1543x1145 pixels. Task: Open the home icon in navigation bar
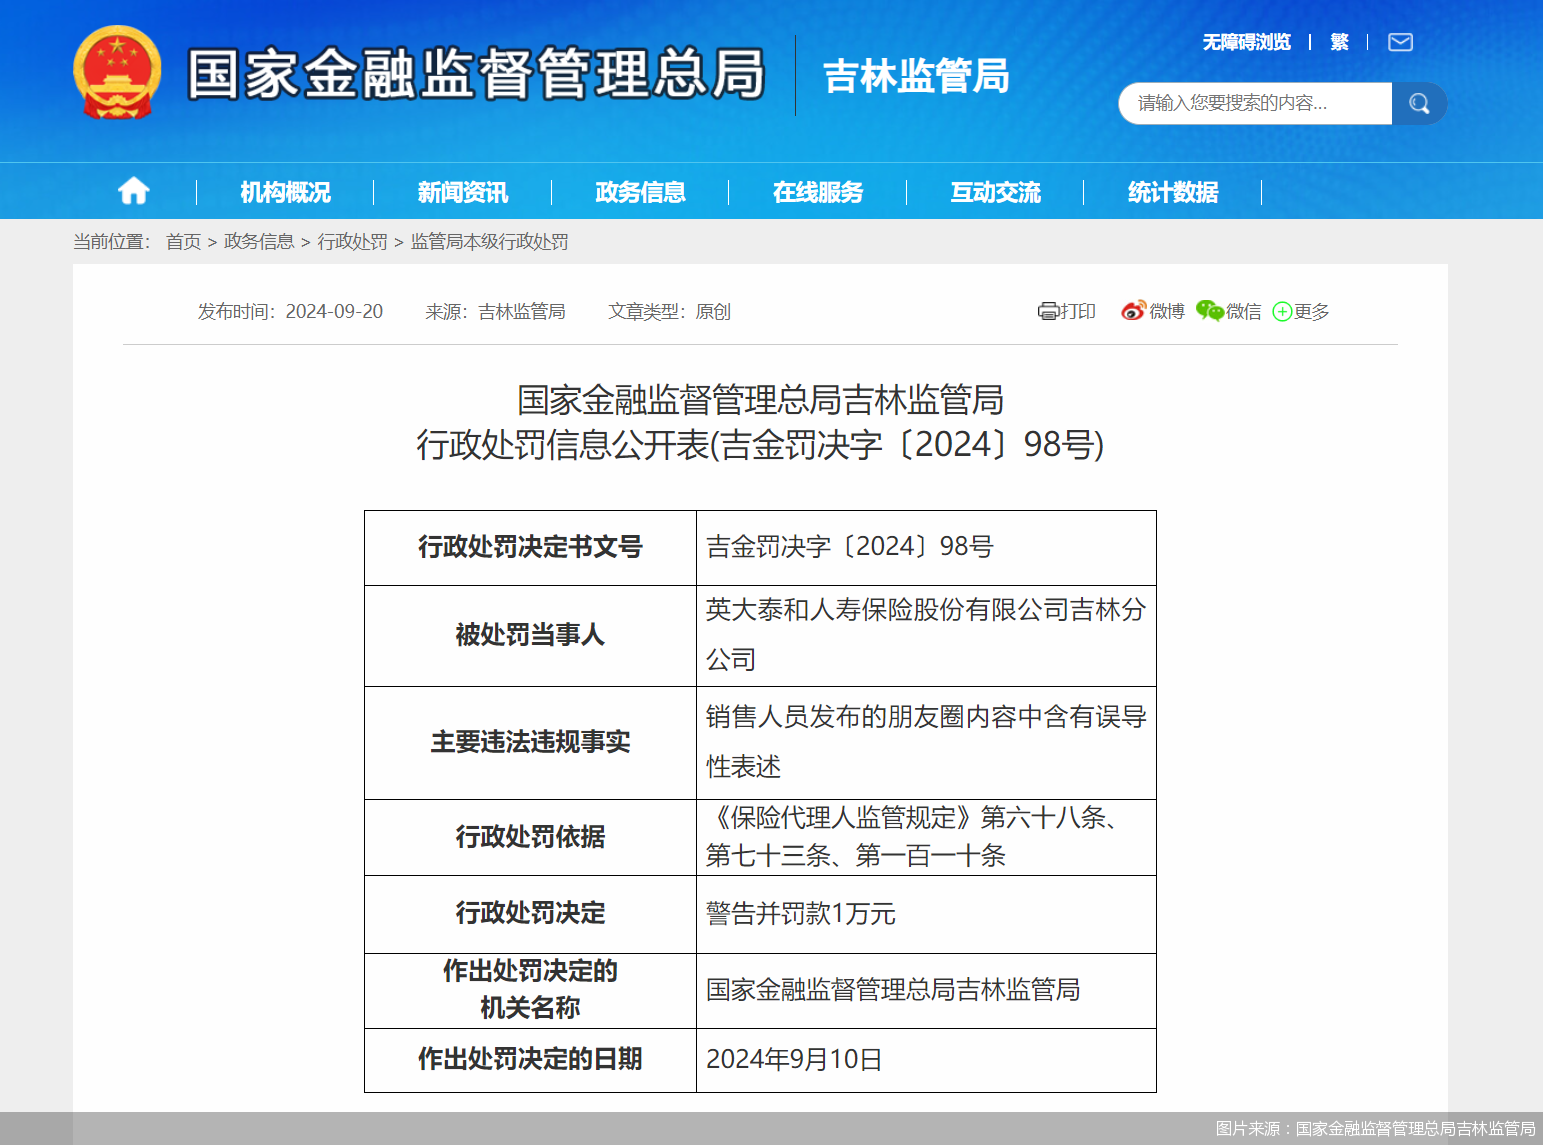[x=134, y=191]
